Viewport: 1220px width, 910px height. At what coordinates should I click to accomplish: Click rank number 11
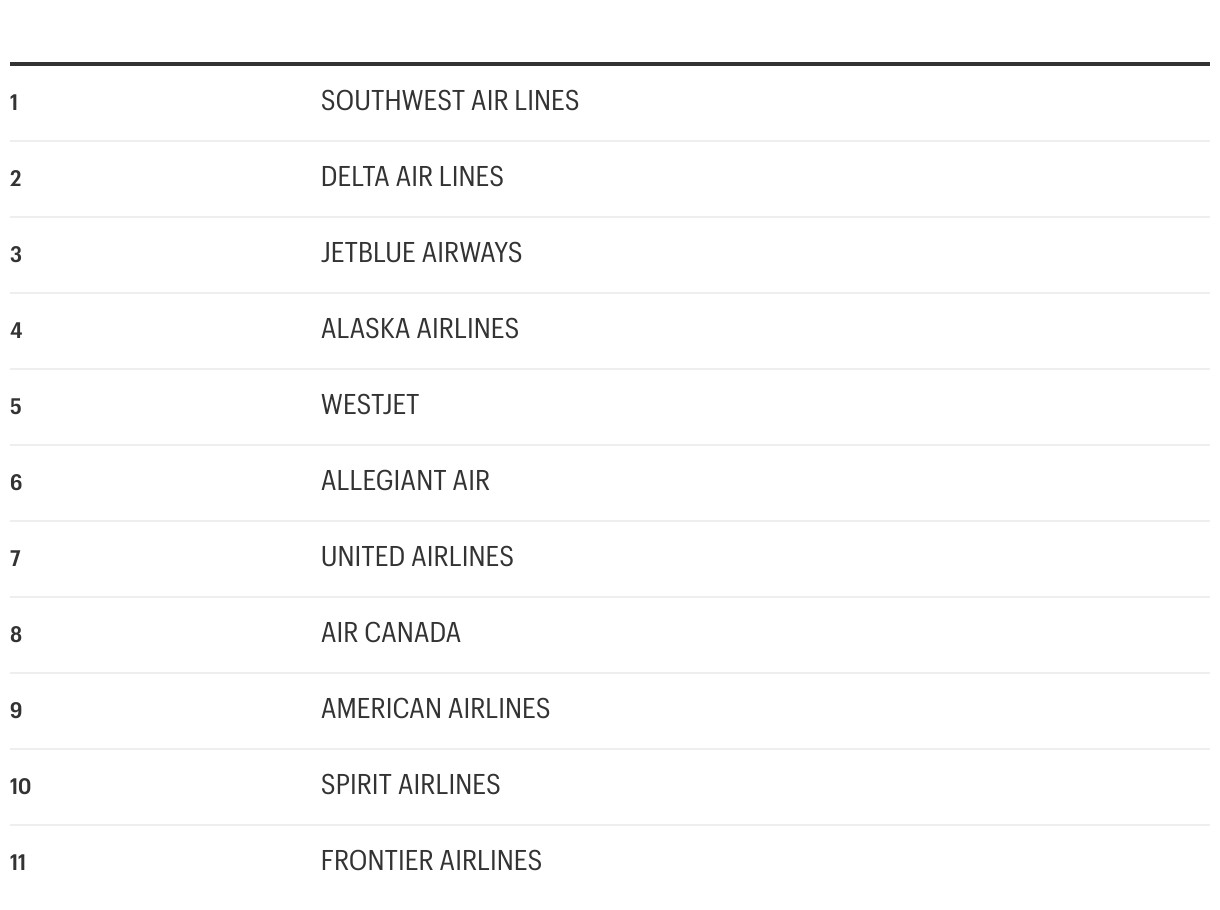(18, 862)
